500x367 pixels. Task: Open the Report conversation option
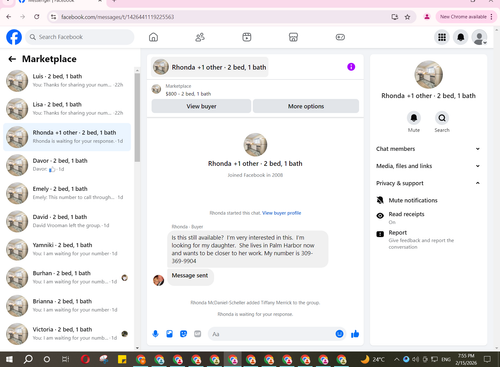(x=428, y=239)
